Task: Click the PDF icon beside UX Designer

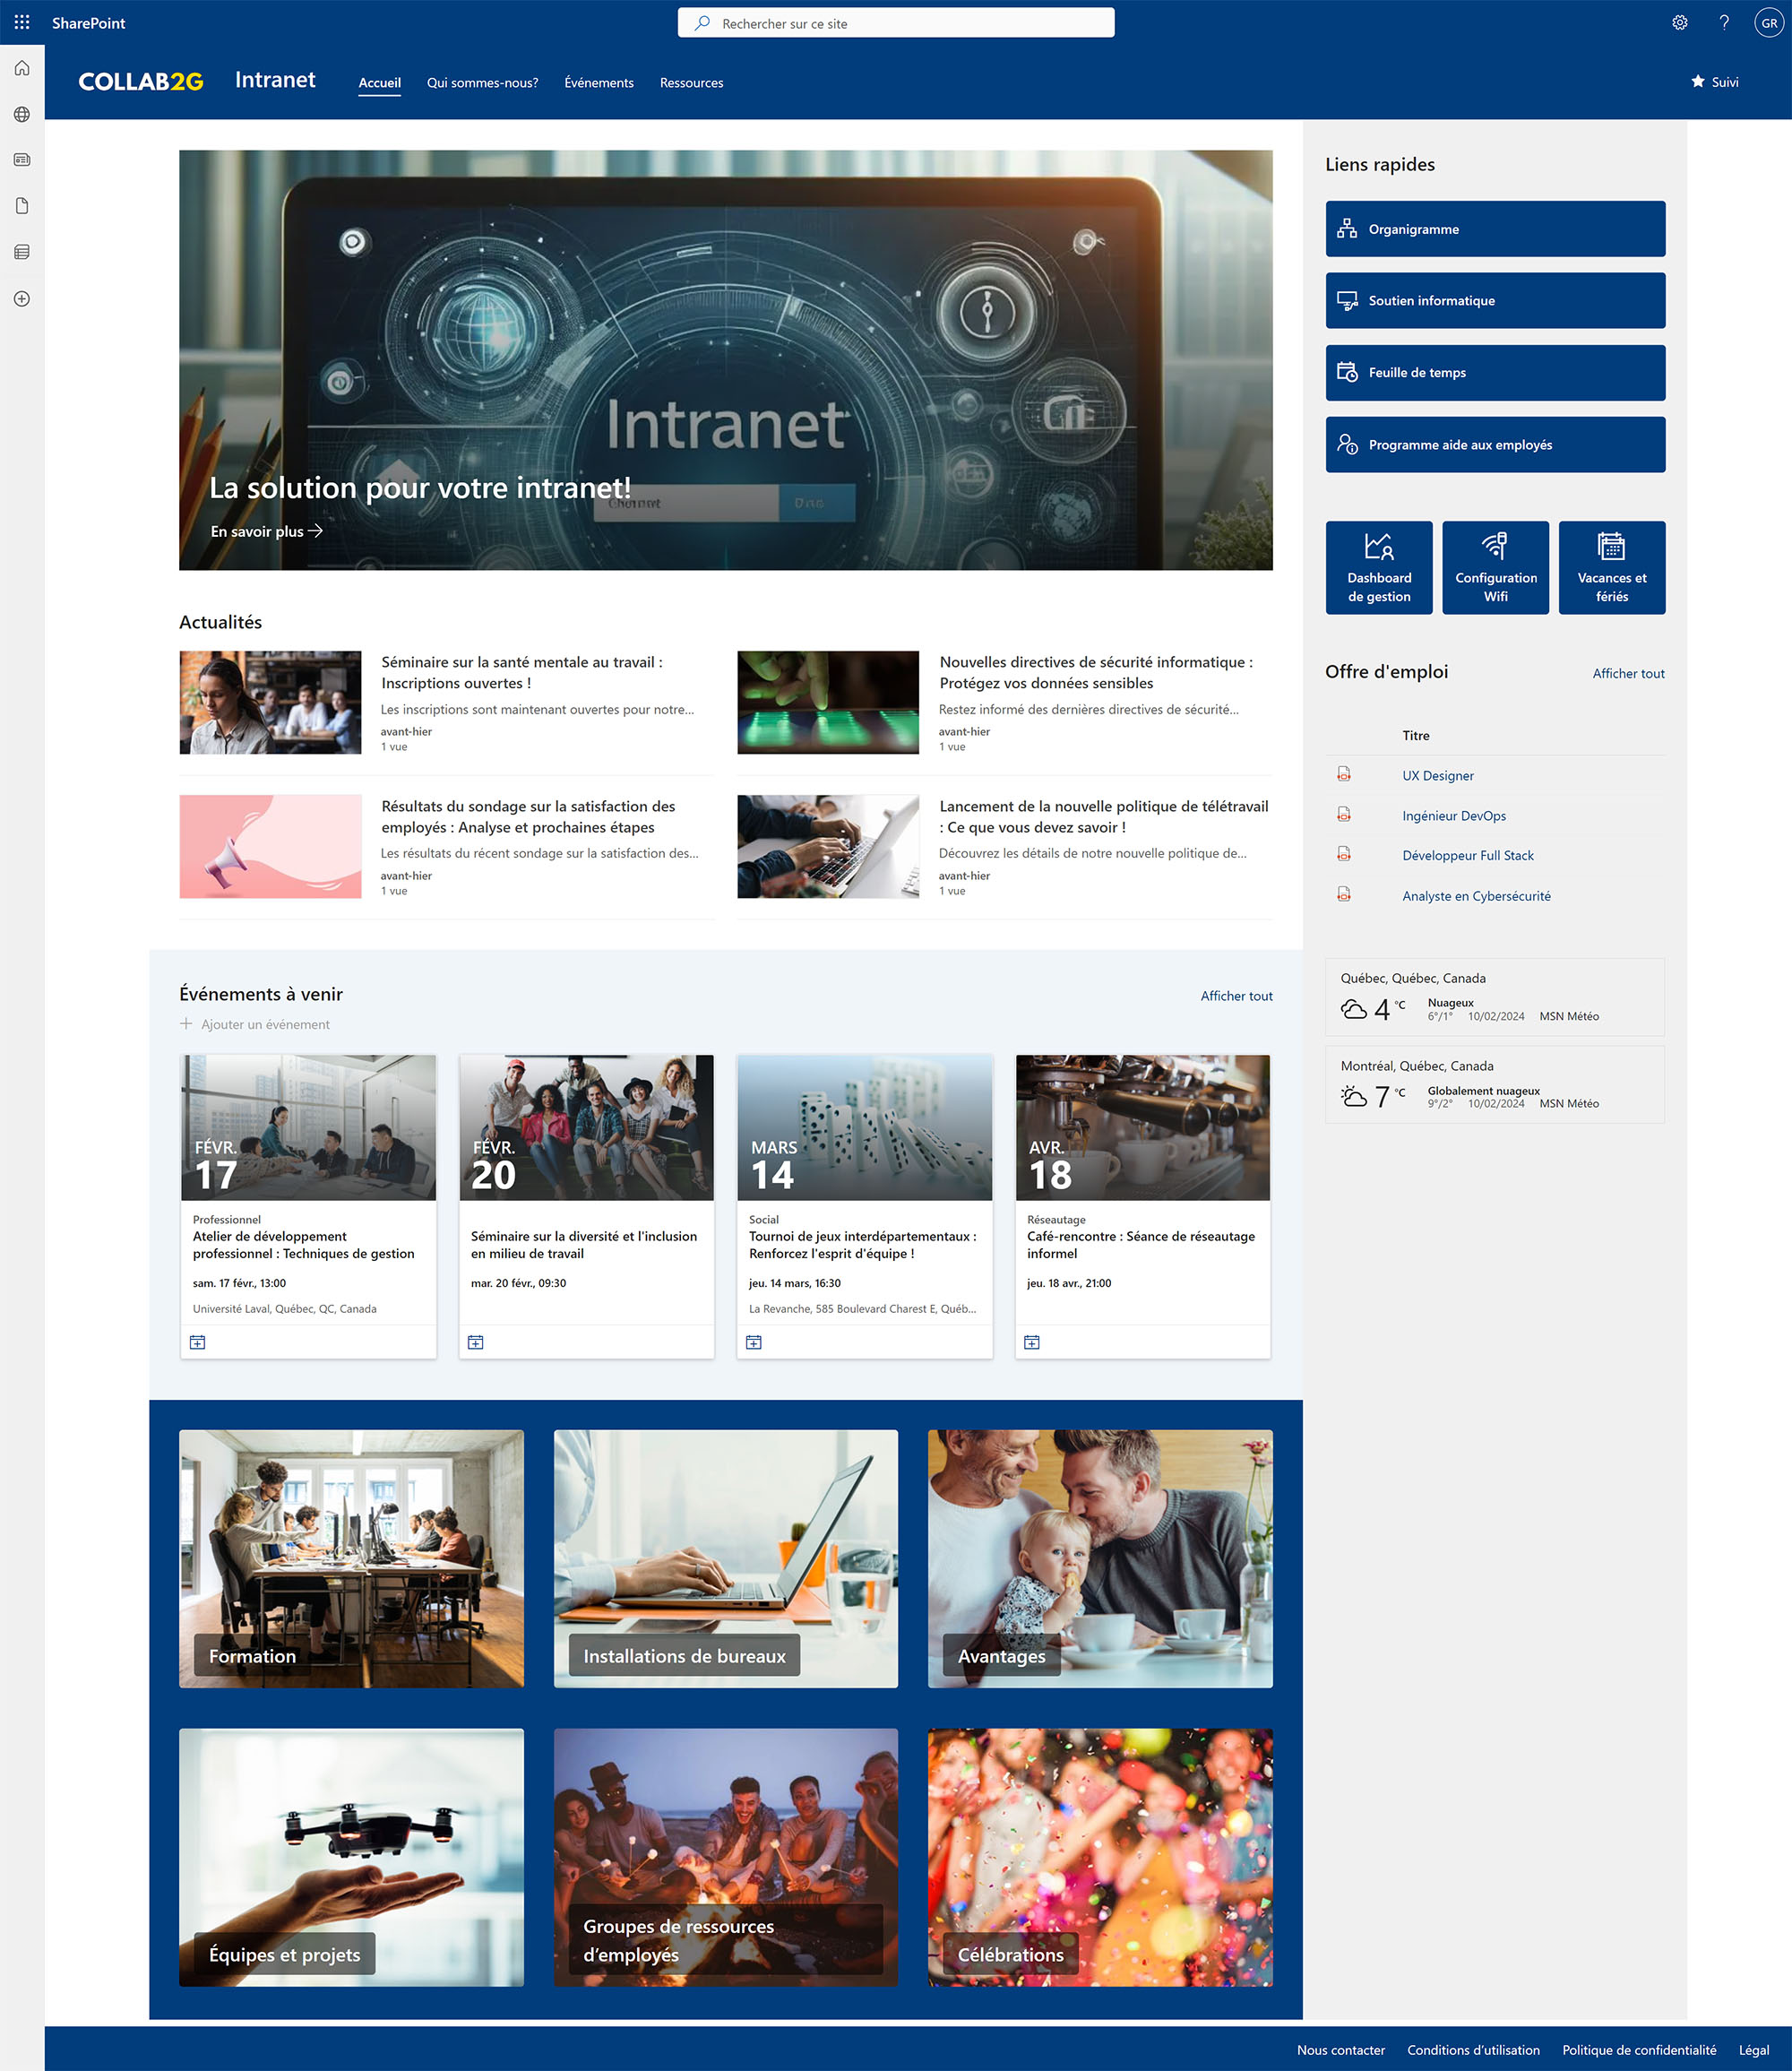Action: 1344,774
